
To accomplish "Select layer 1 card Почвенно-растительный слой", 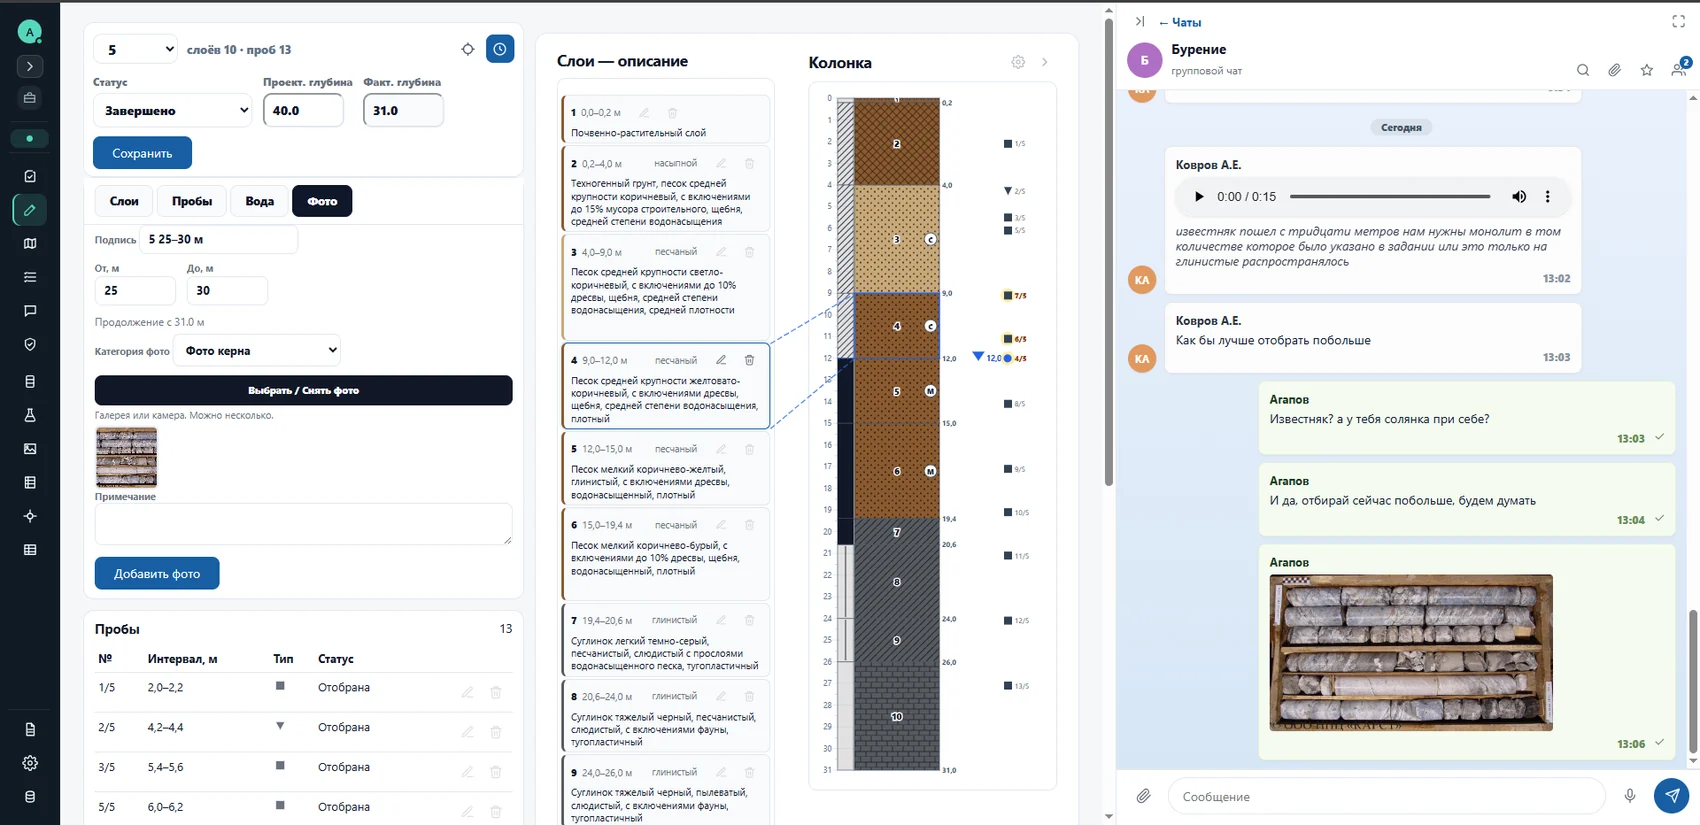I will pyautogui.click(x=666, y=121).
